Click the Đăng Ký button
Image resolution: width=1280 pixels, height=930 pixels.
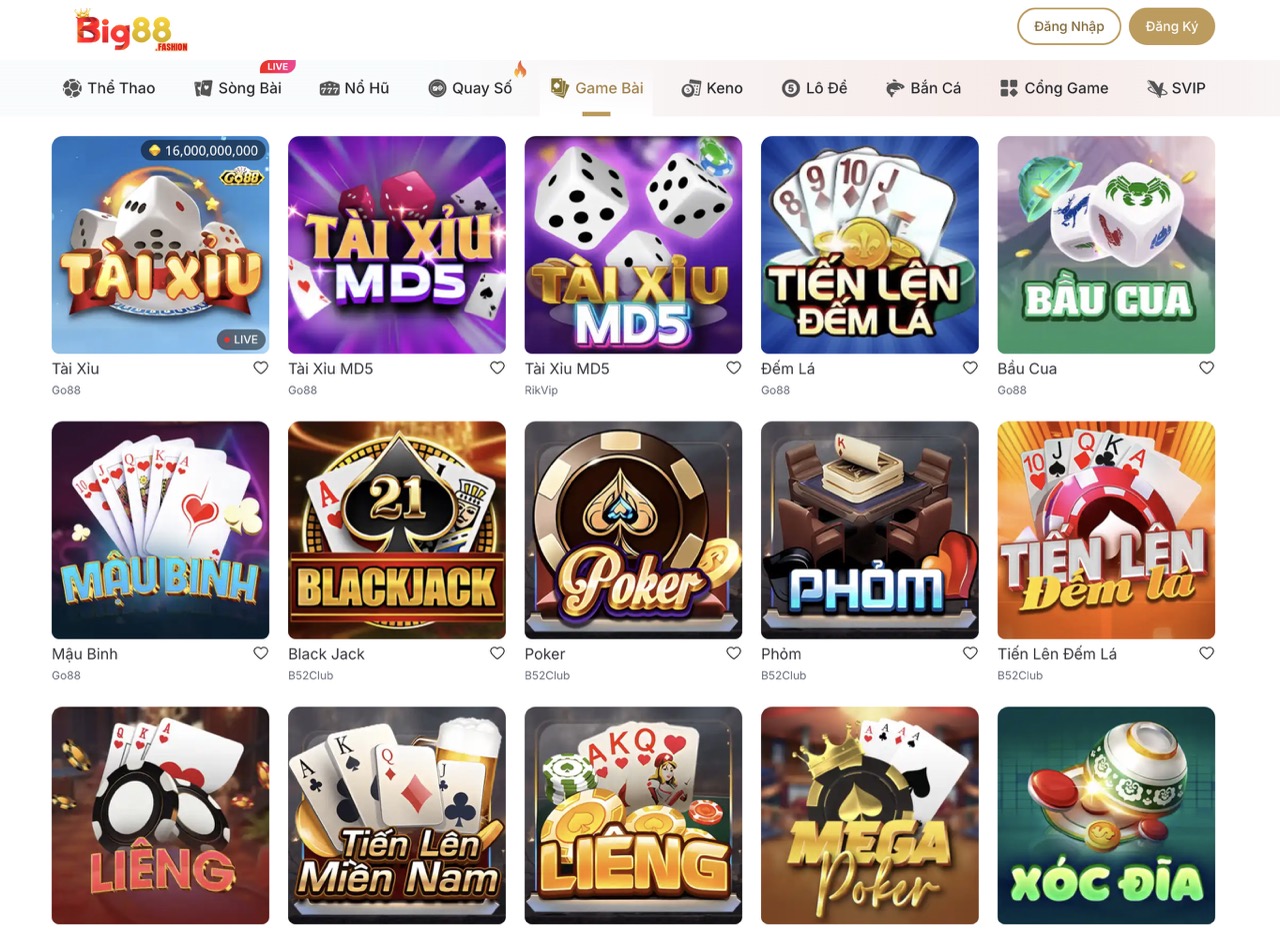pos(1172,26)
